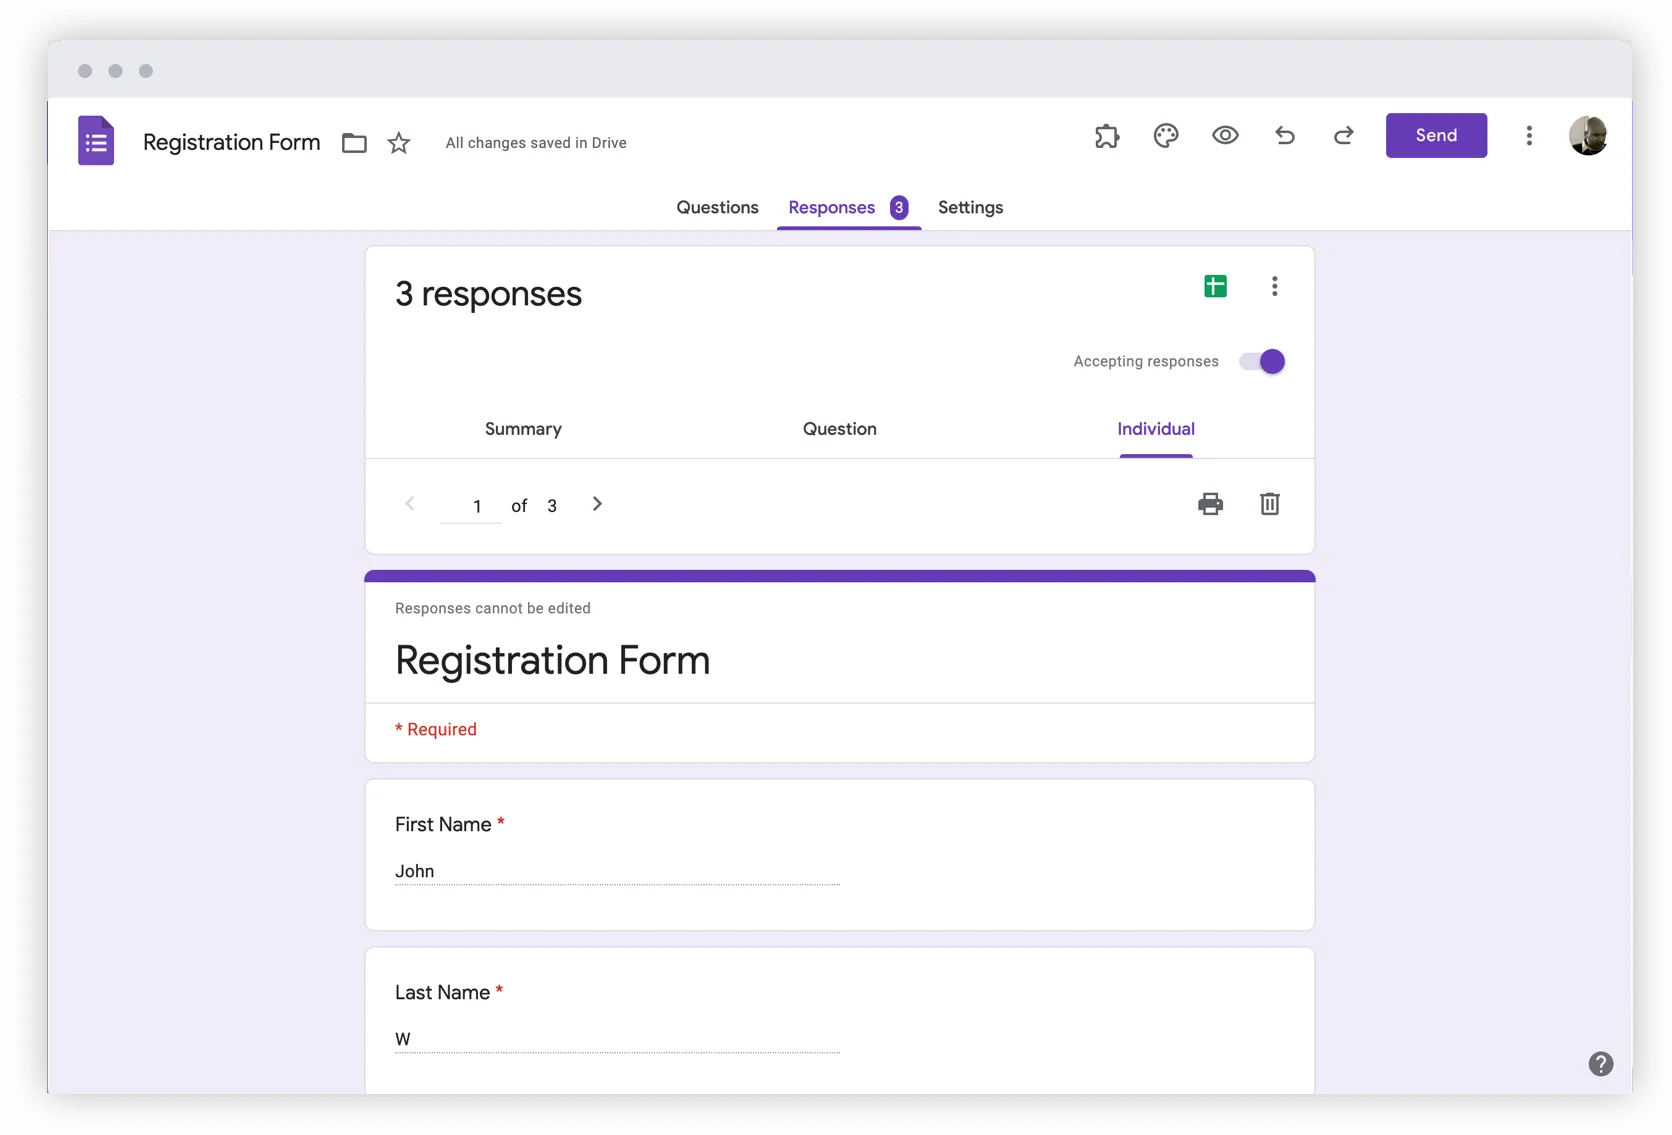The height and width of the screenshot is (1135, 1672).
Task: Disable the Accepting responses toggle
Action: 1260,361
